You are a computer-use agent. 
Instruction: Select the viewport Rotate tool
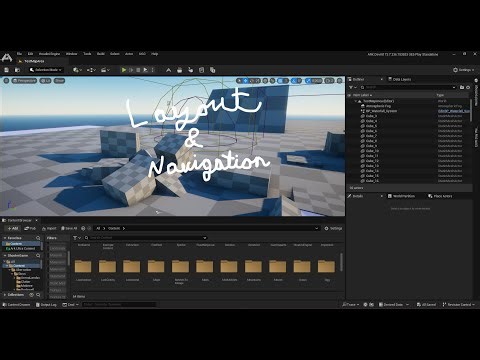click(251, 81)
